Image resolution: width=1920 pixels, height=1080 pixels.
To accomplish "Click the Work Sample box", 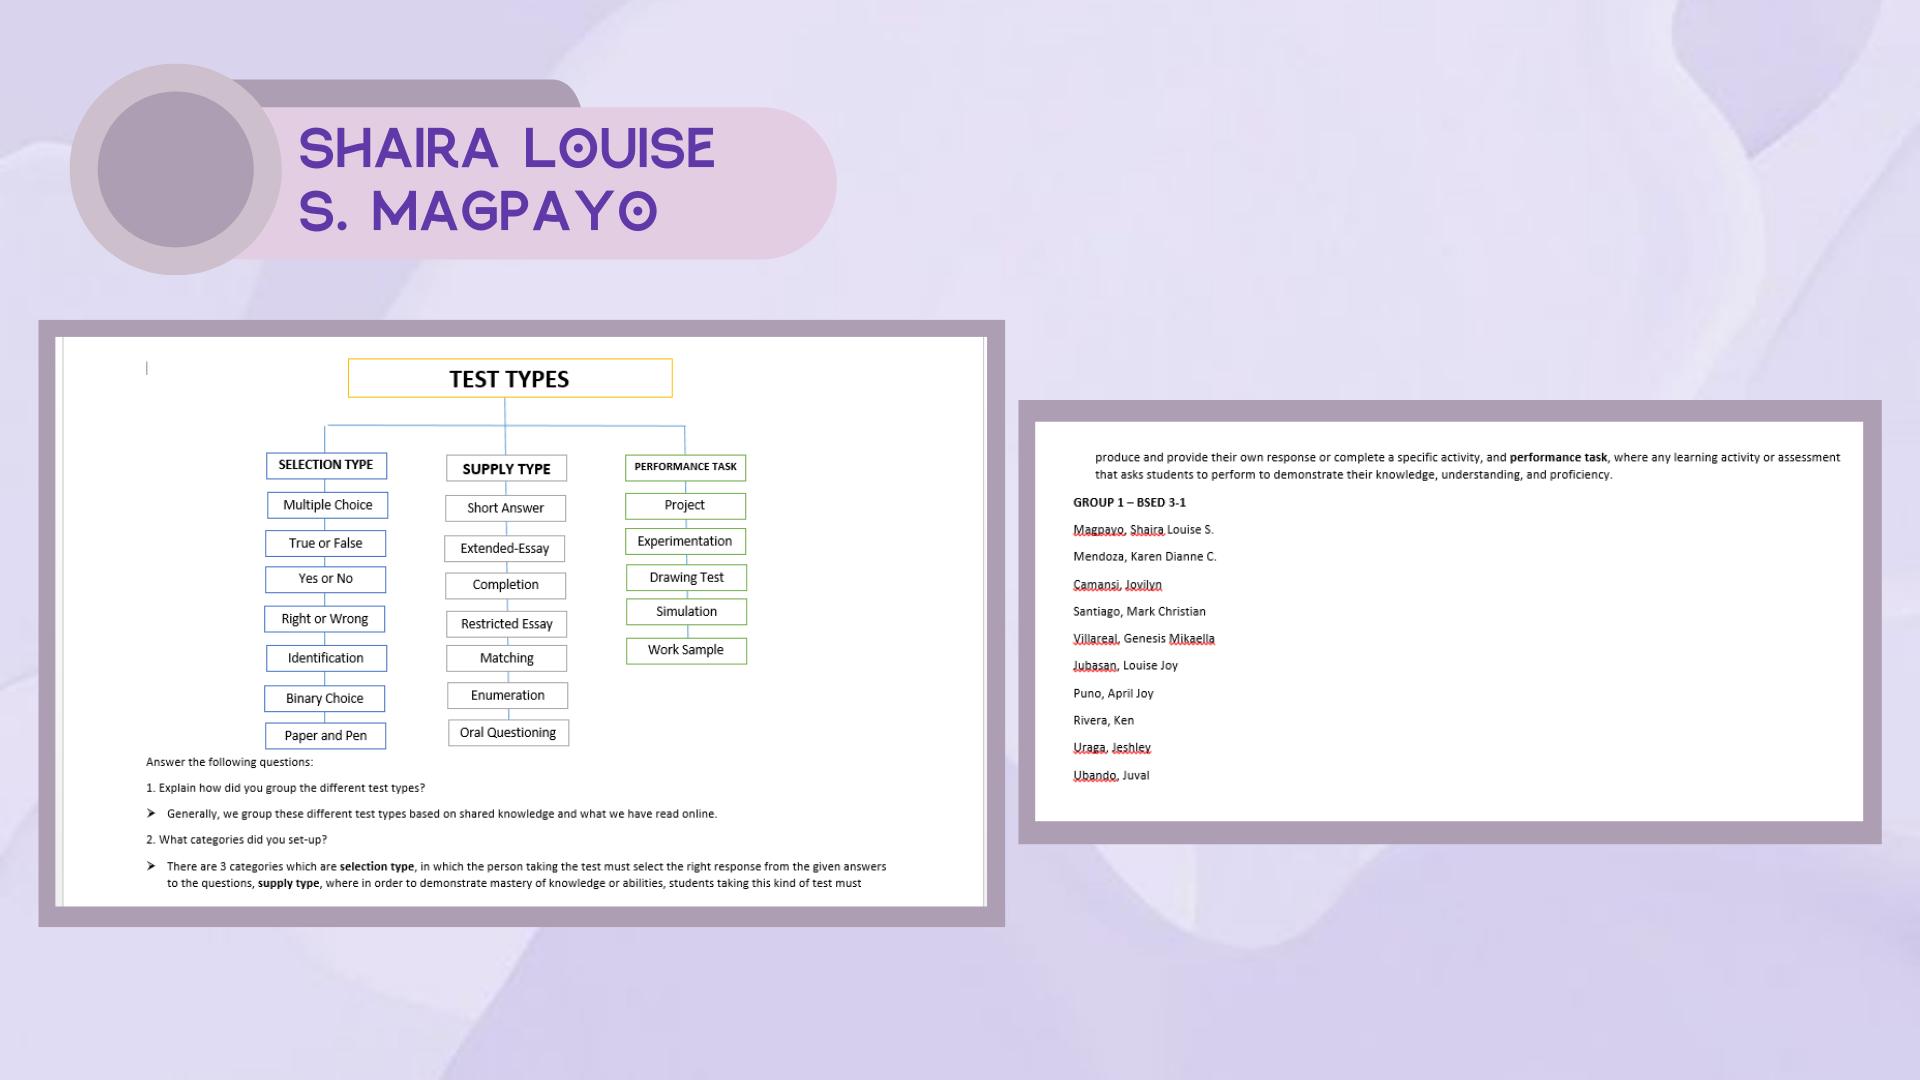I will tap(686, 650).
